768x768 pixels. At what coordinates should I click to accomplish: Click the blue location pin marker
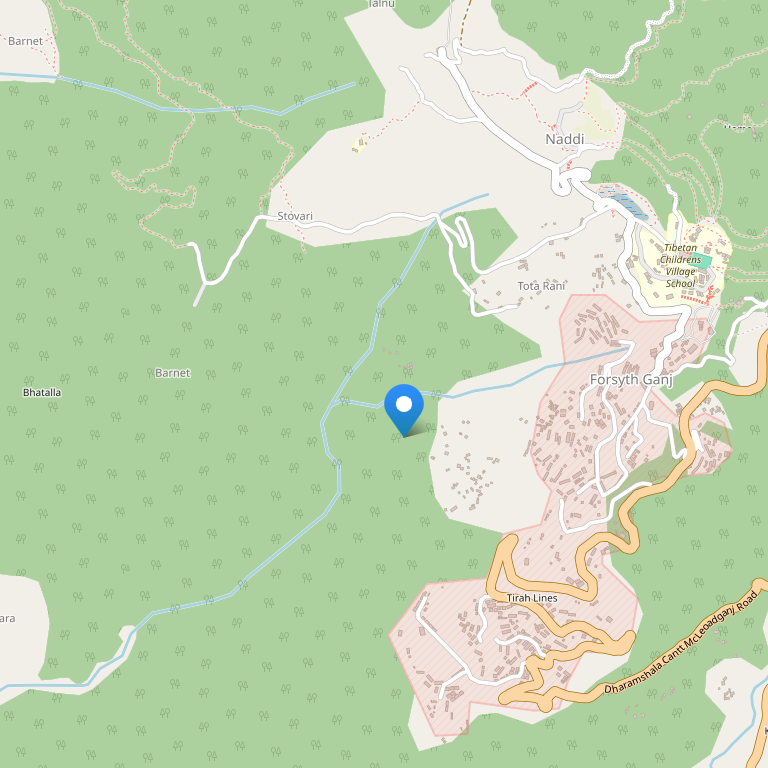[404, 410]
